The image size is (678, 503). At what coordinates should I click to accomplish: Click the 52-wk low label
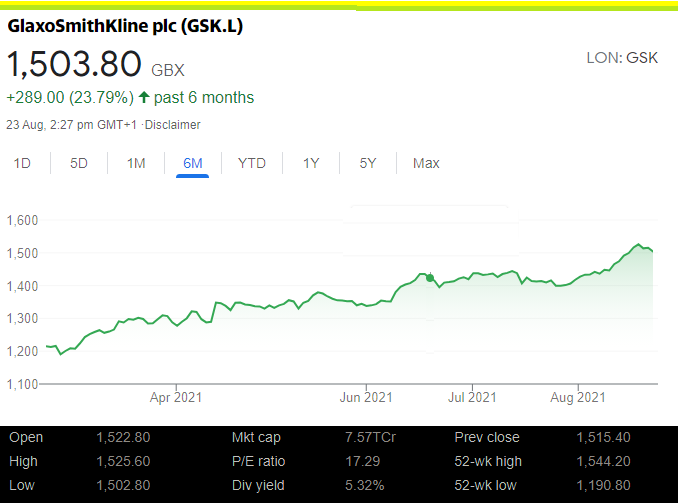pyautogui.click(x=485, y=485)
